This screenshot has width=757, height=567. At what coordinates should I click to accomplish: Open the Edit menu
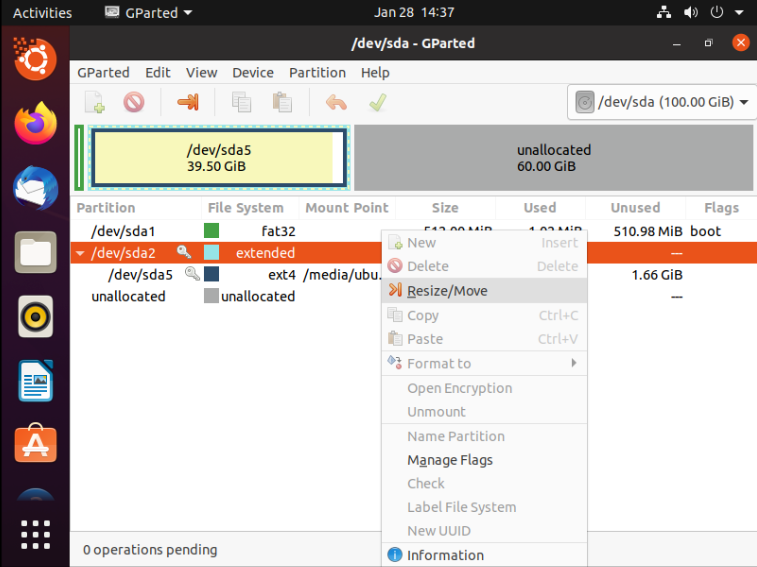158,72
